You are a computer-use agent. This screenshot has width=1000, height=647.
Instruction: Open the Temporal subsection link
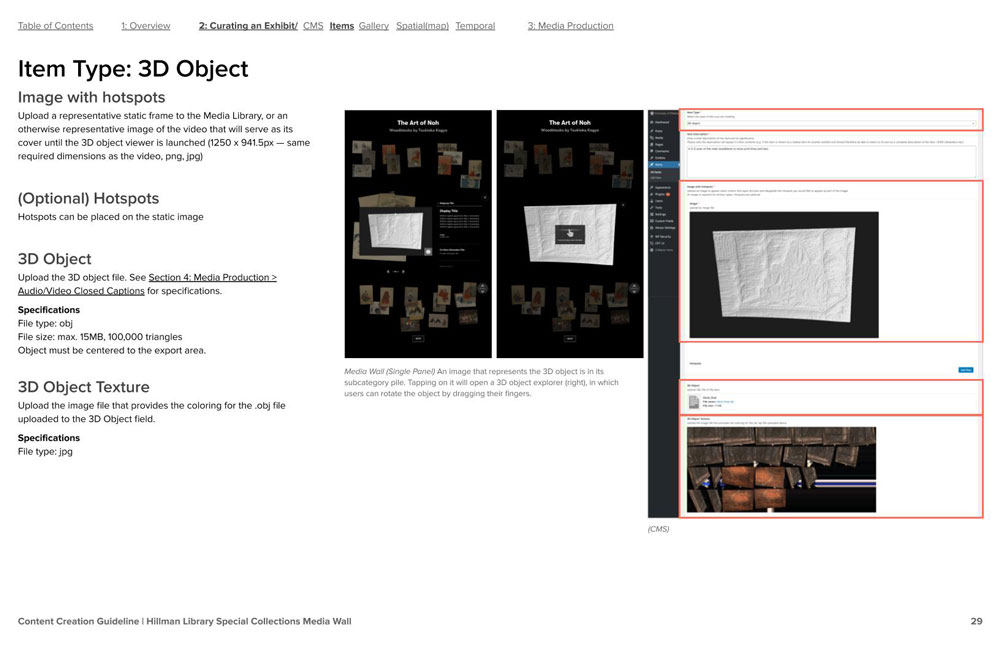tap(475, 26)
